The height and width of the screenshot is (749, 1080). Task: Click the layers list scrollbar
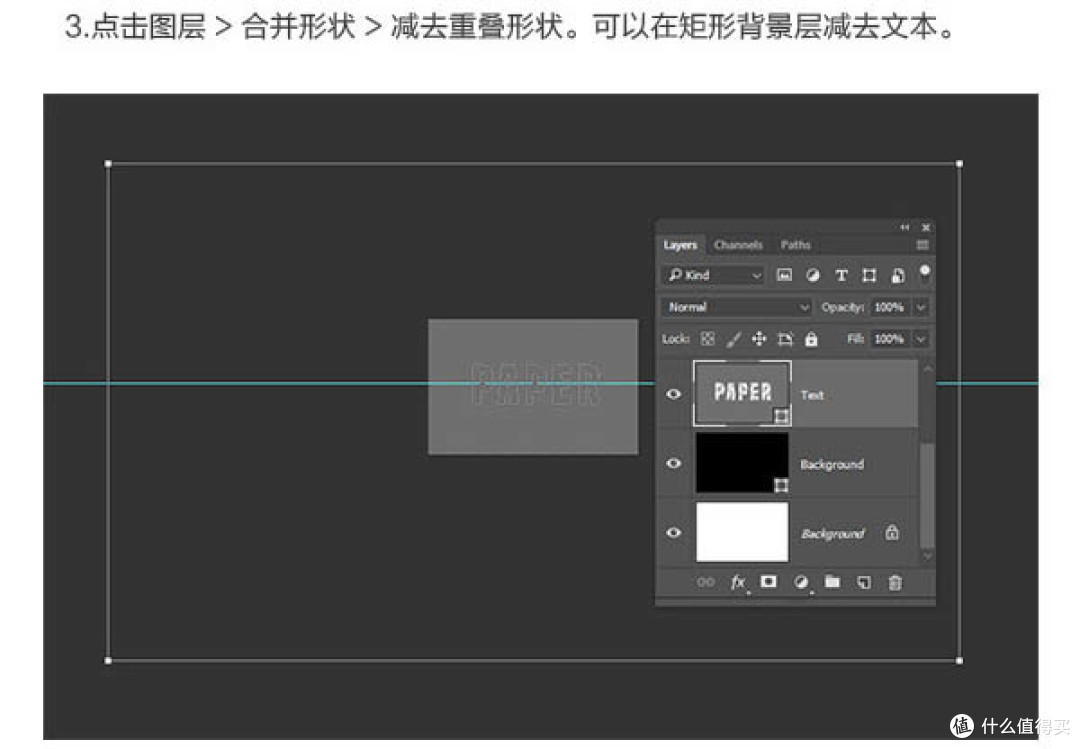(927, 496)
